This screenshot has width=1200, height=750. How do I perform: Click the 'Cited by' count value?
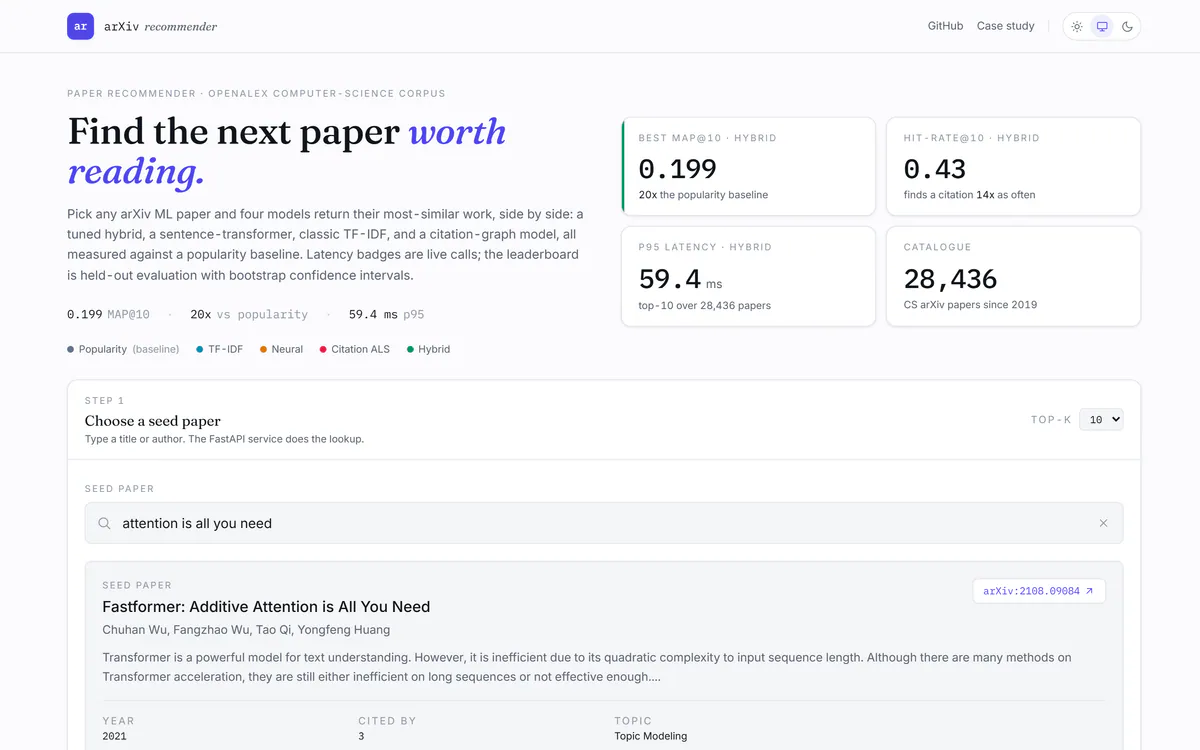point(361,736)
